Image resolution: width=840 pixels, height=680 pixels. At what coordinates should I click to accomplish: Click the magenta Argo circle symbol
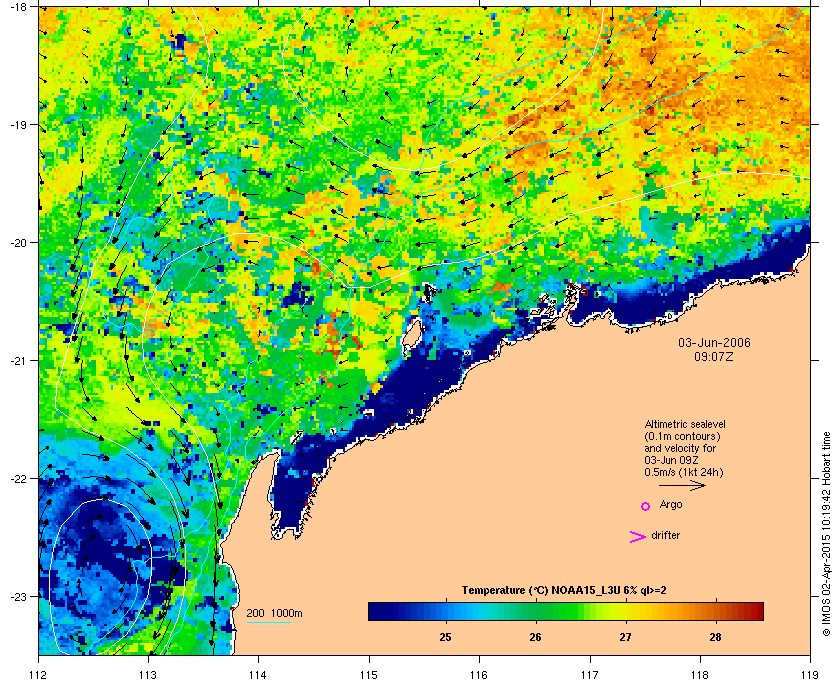click(646, 506)
